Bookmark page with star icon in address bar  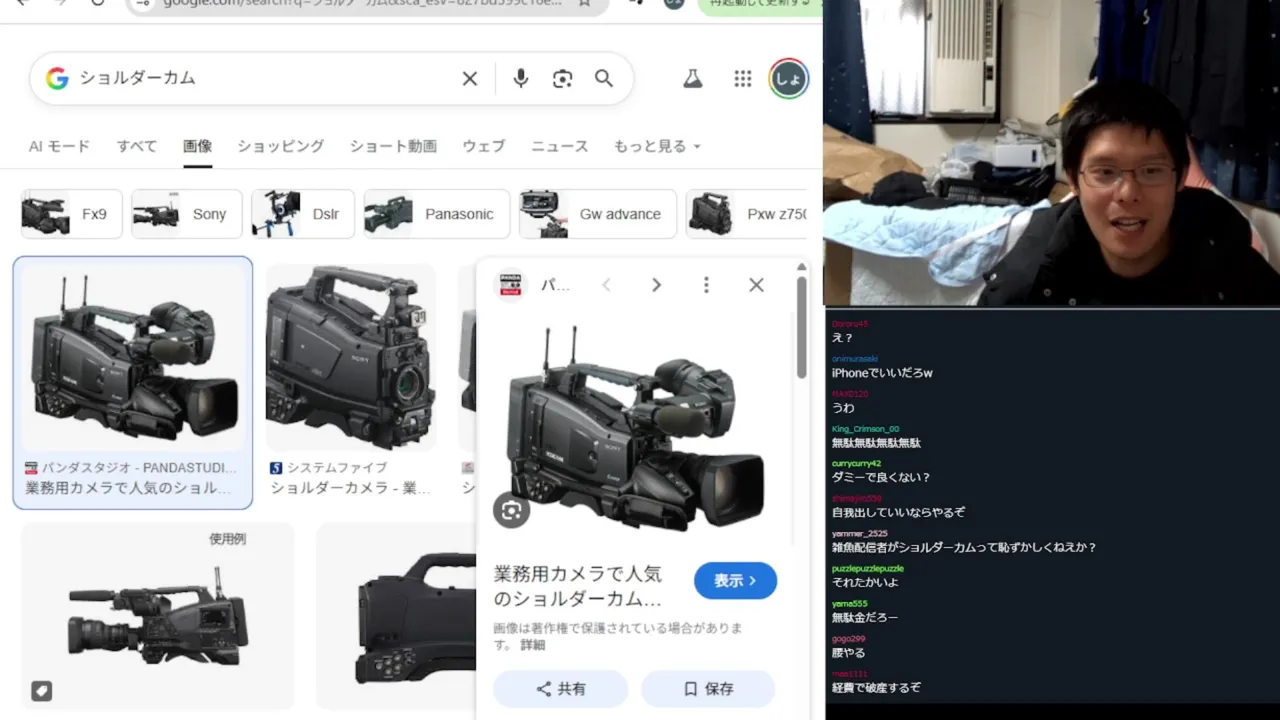[585, 3]
